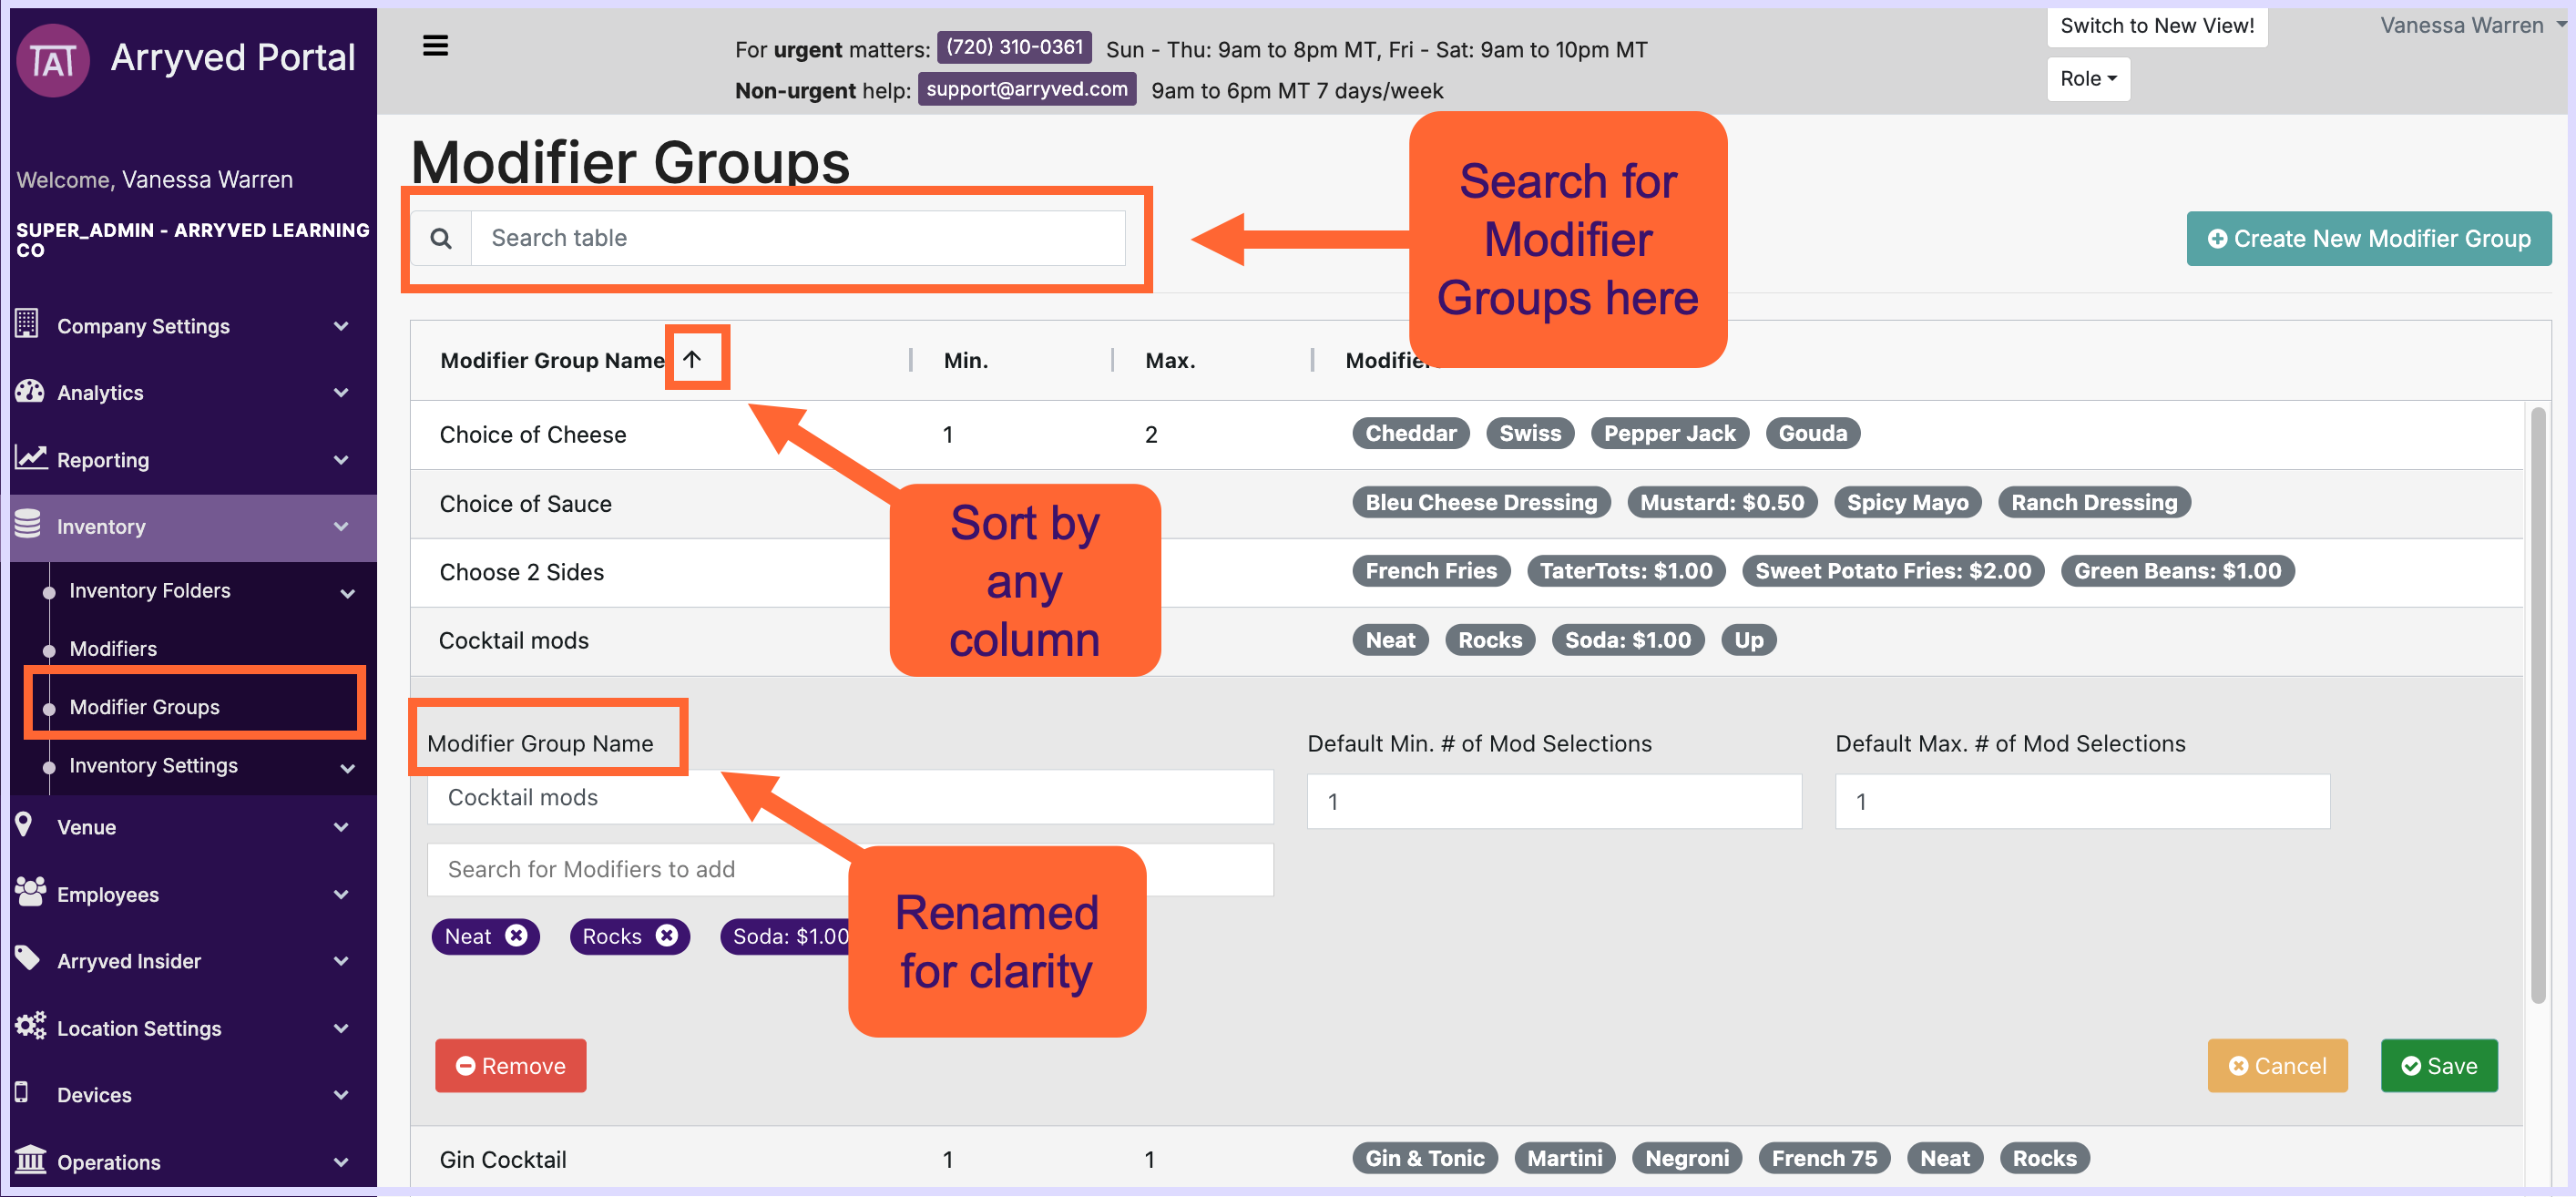Select the Choose 2 Sides row
This screenshot has width=2576, height=1197.
click(1466, 572)
